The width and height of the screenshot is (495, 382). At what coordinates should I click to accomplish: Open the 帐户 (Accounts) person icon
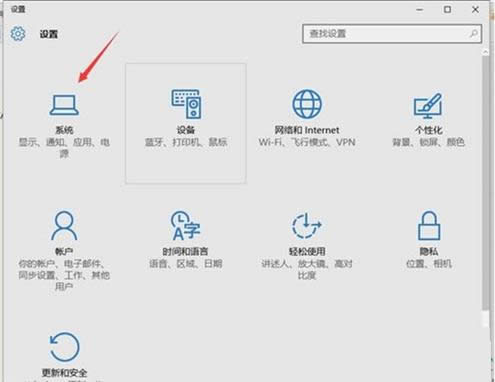pyautogui.click(x=64, y=225)
